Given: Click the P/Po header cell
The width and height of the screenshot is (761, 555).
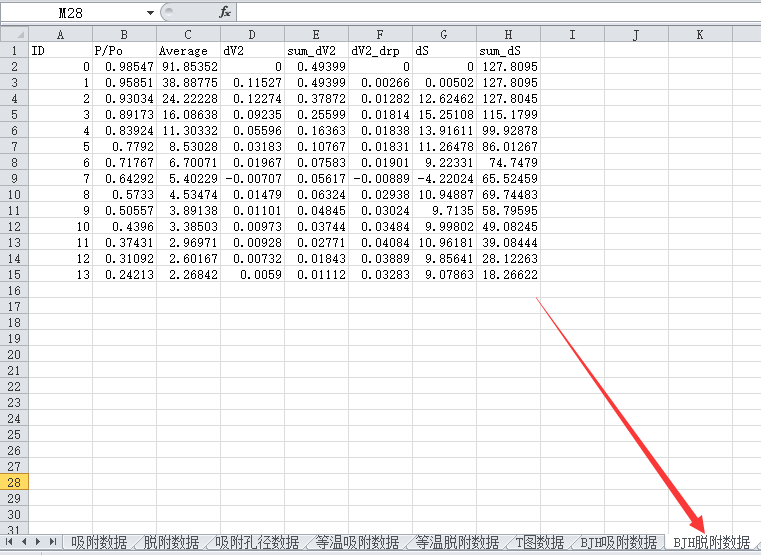Looking at the screenshot, I should tap(124, 50).
